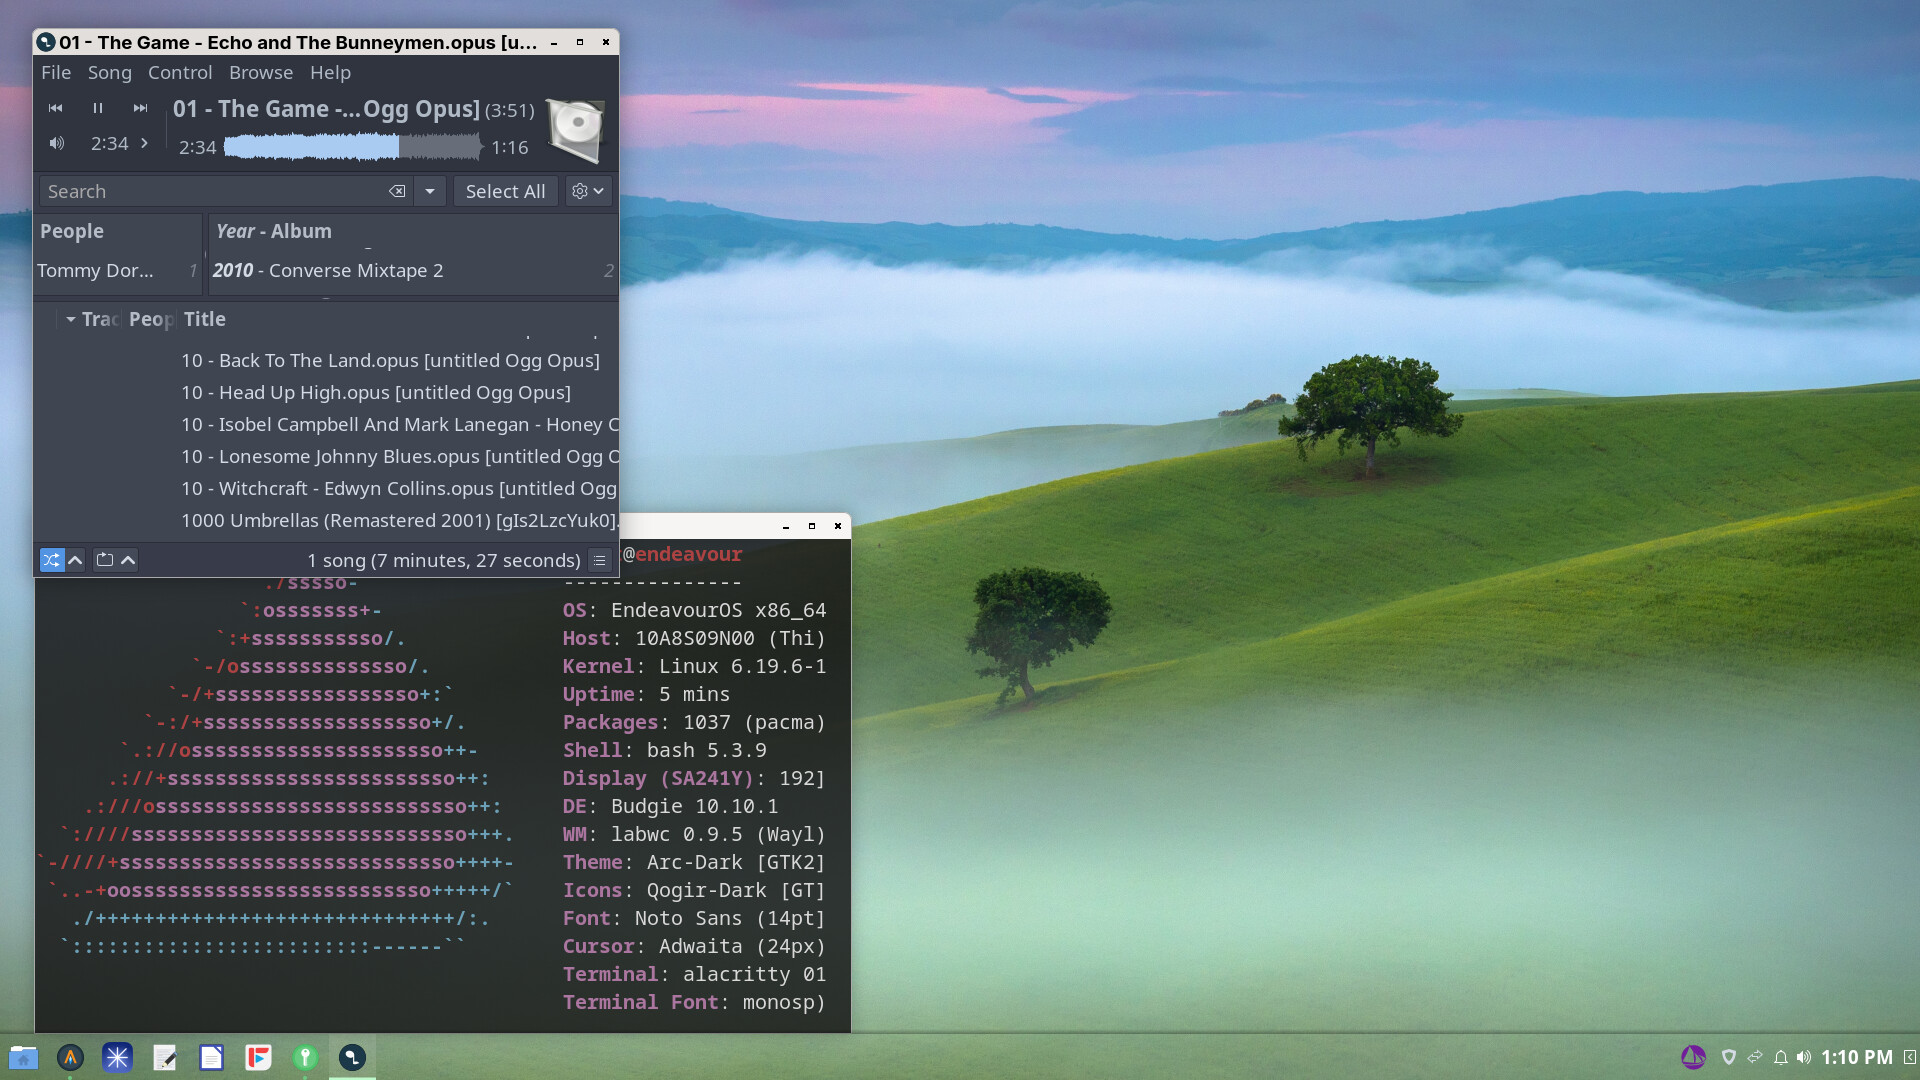Image resolution: width=1920 pixels, height=1080 pixels.
Task: Skip to the previous track
Action: coord(56,108)
